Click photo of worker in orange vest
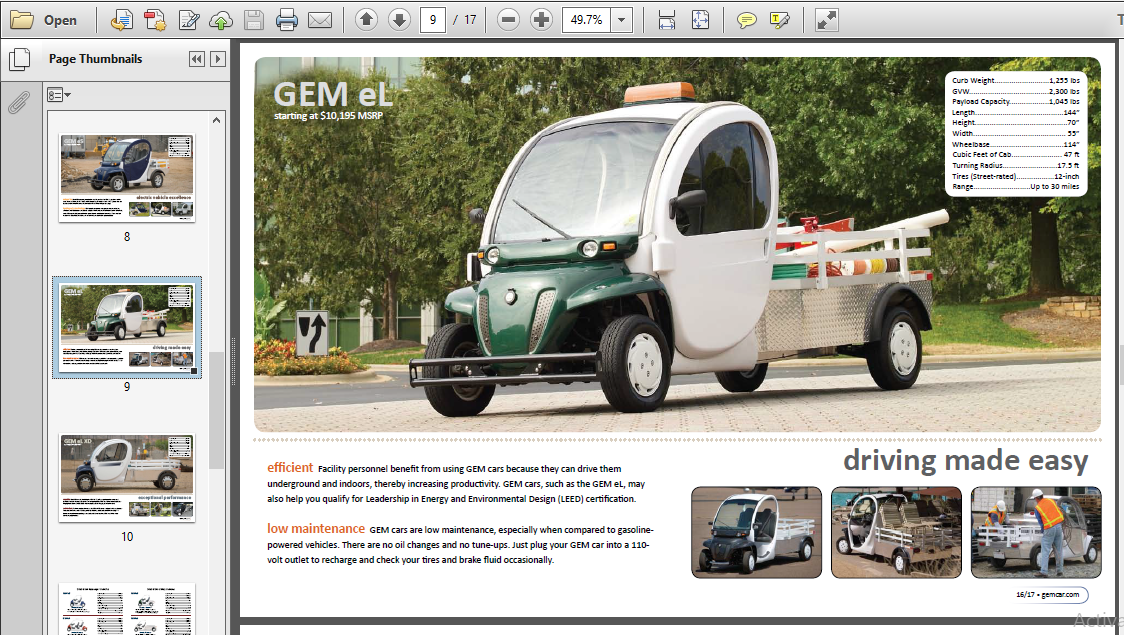Screen dimensions: 1124x635 click(x=1036, y=532)
